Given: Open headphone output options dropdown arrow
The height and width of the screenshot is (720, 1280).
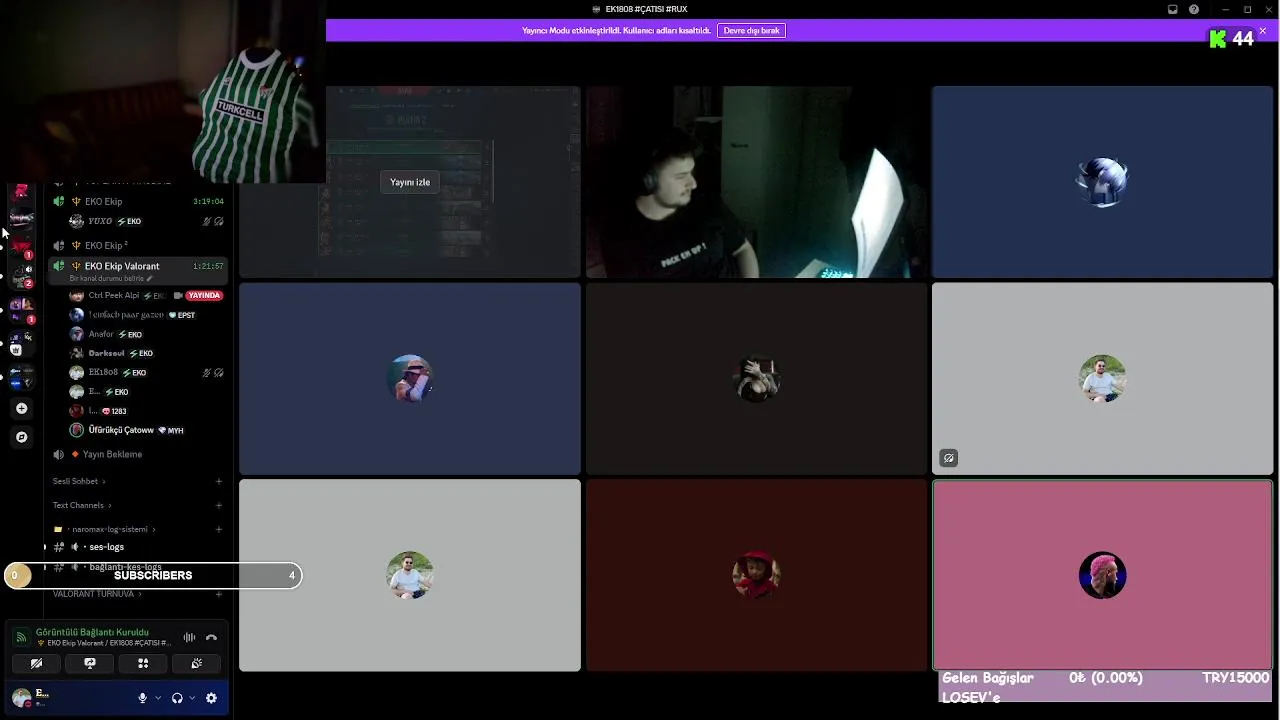Looking at the screenshot, I should [x=191, y=698].
